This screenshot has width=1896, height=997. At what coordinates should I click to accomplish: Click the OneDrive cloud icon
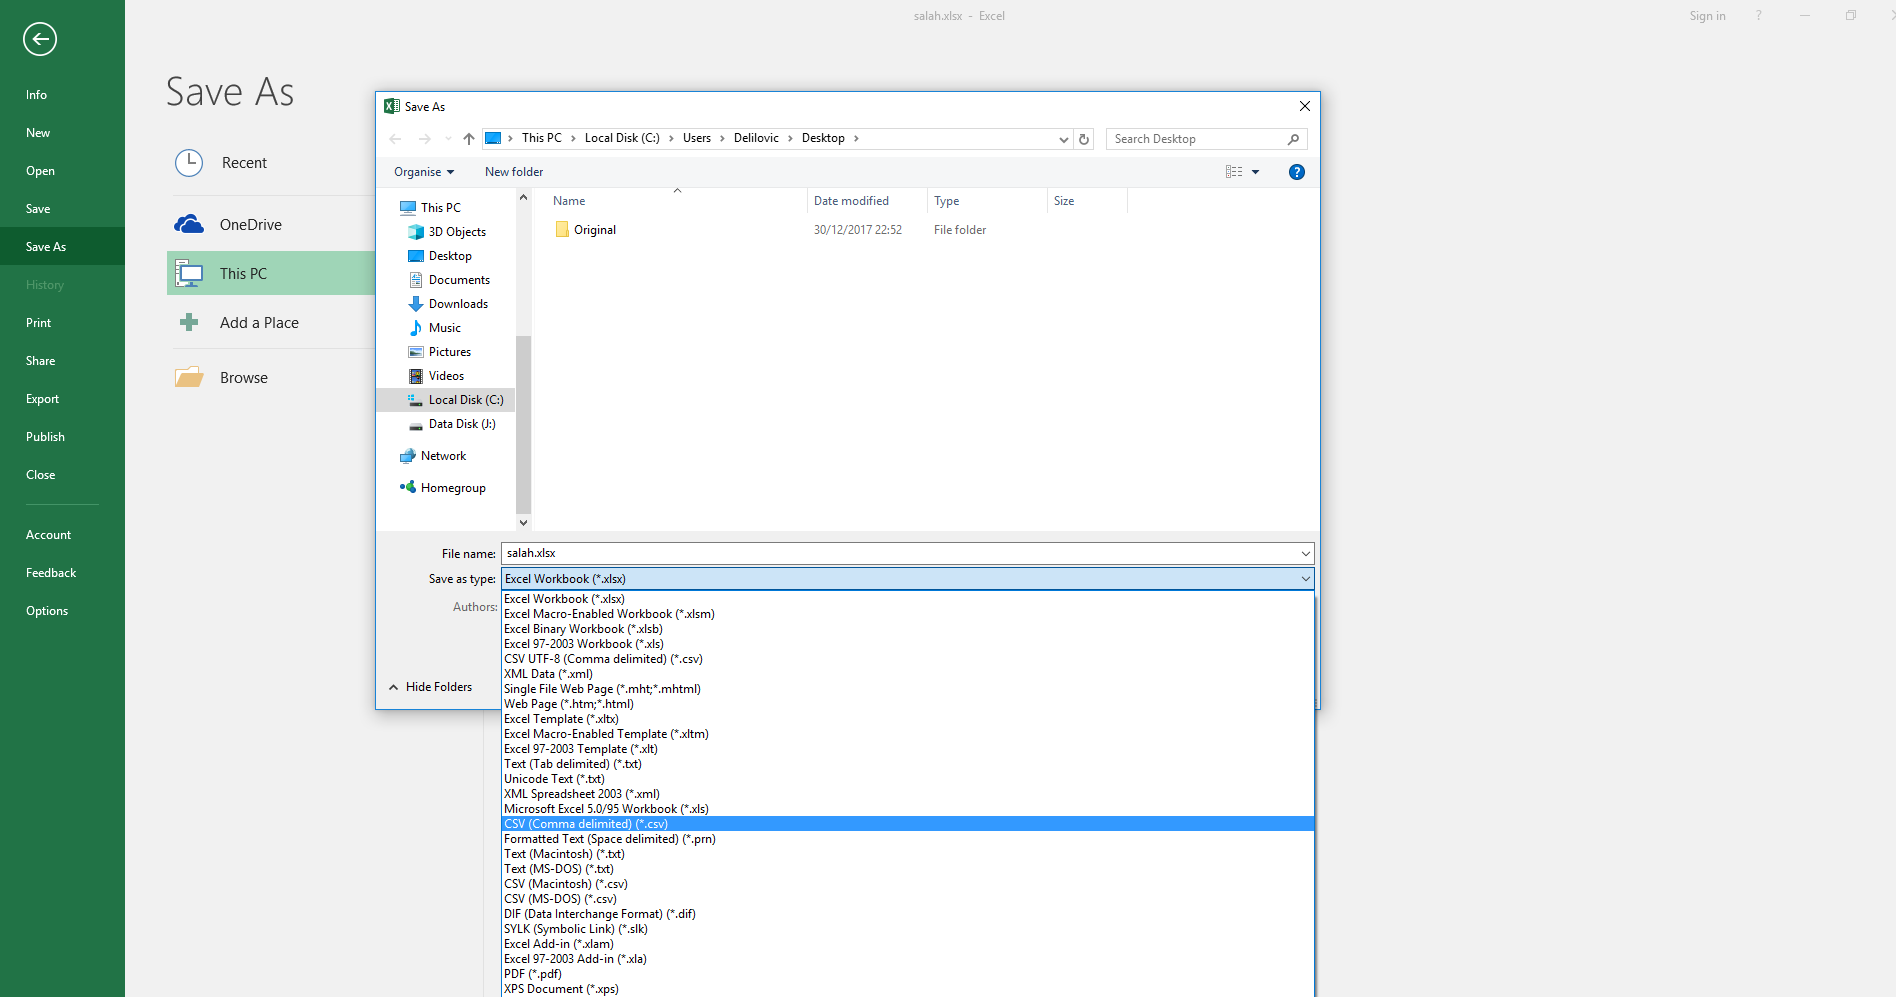pyautogui.click(x=189, y=224)
